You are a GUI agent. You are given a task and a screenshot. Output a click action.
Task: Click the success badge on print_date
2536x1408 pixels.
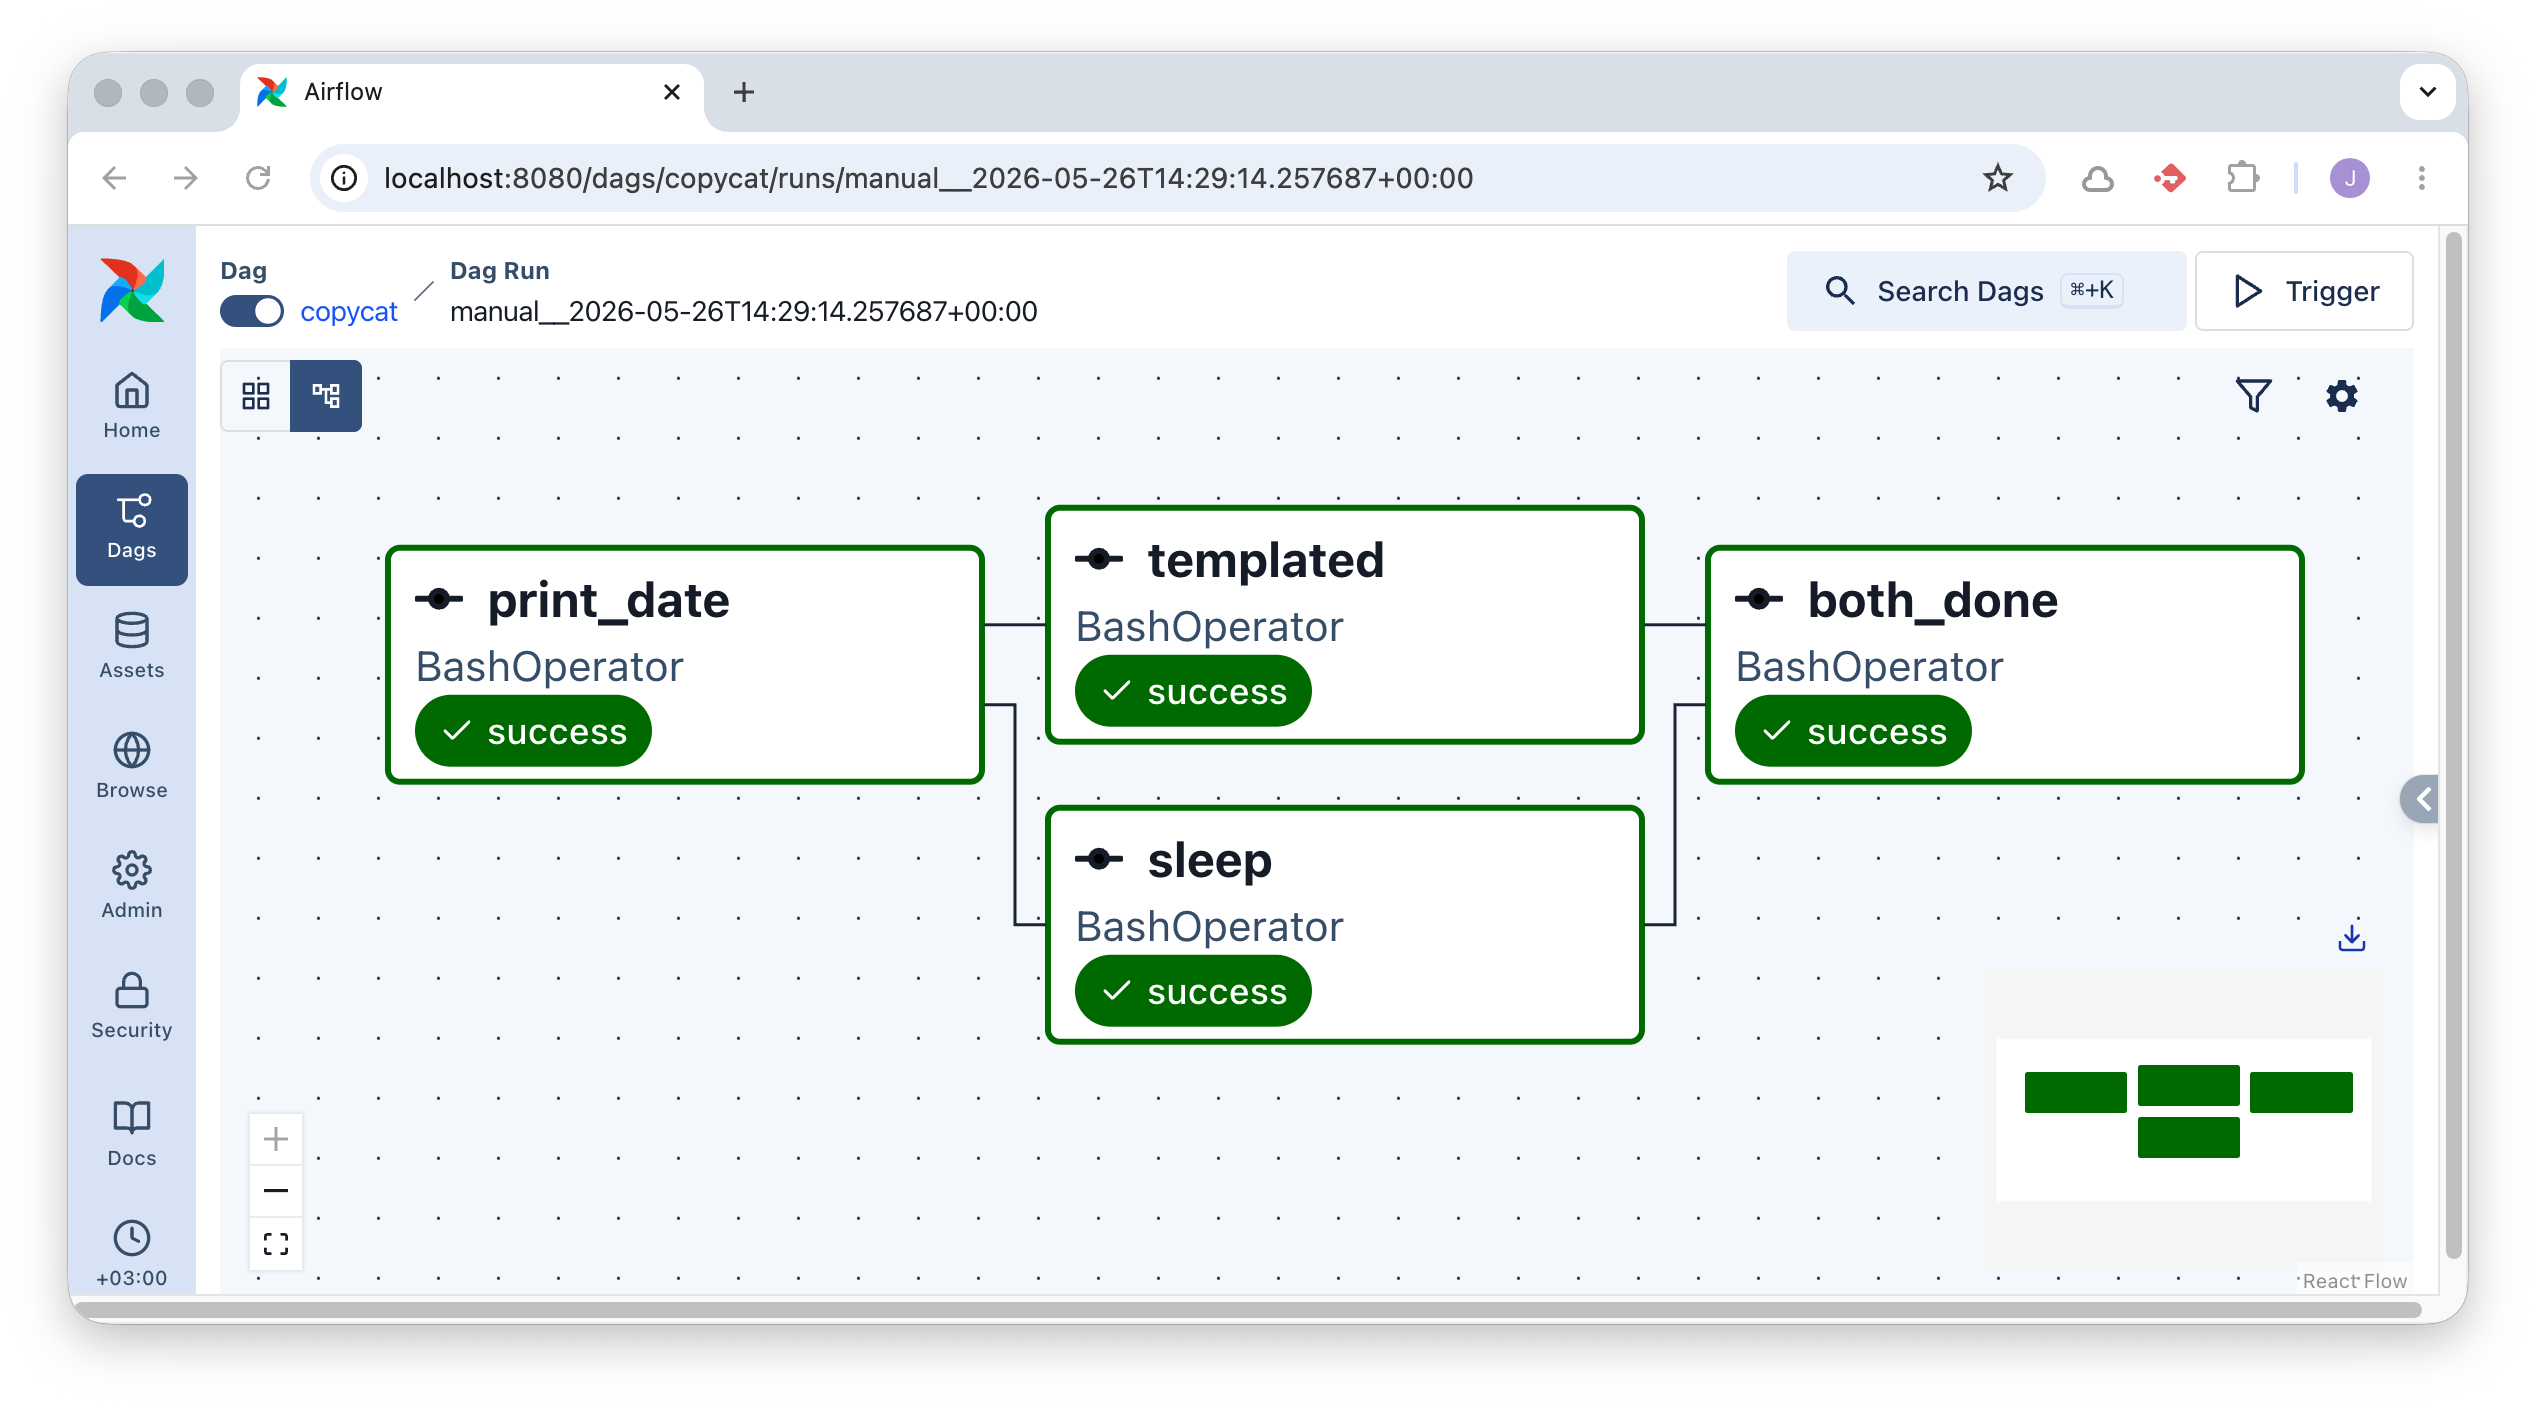point(533,731)
